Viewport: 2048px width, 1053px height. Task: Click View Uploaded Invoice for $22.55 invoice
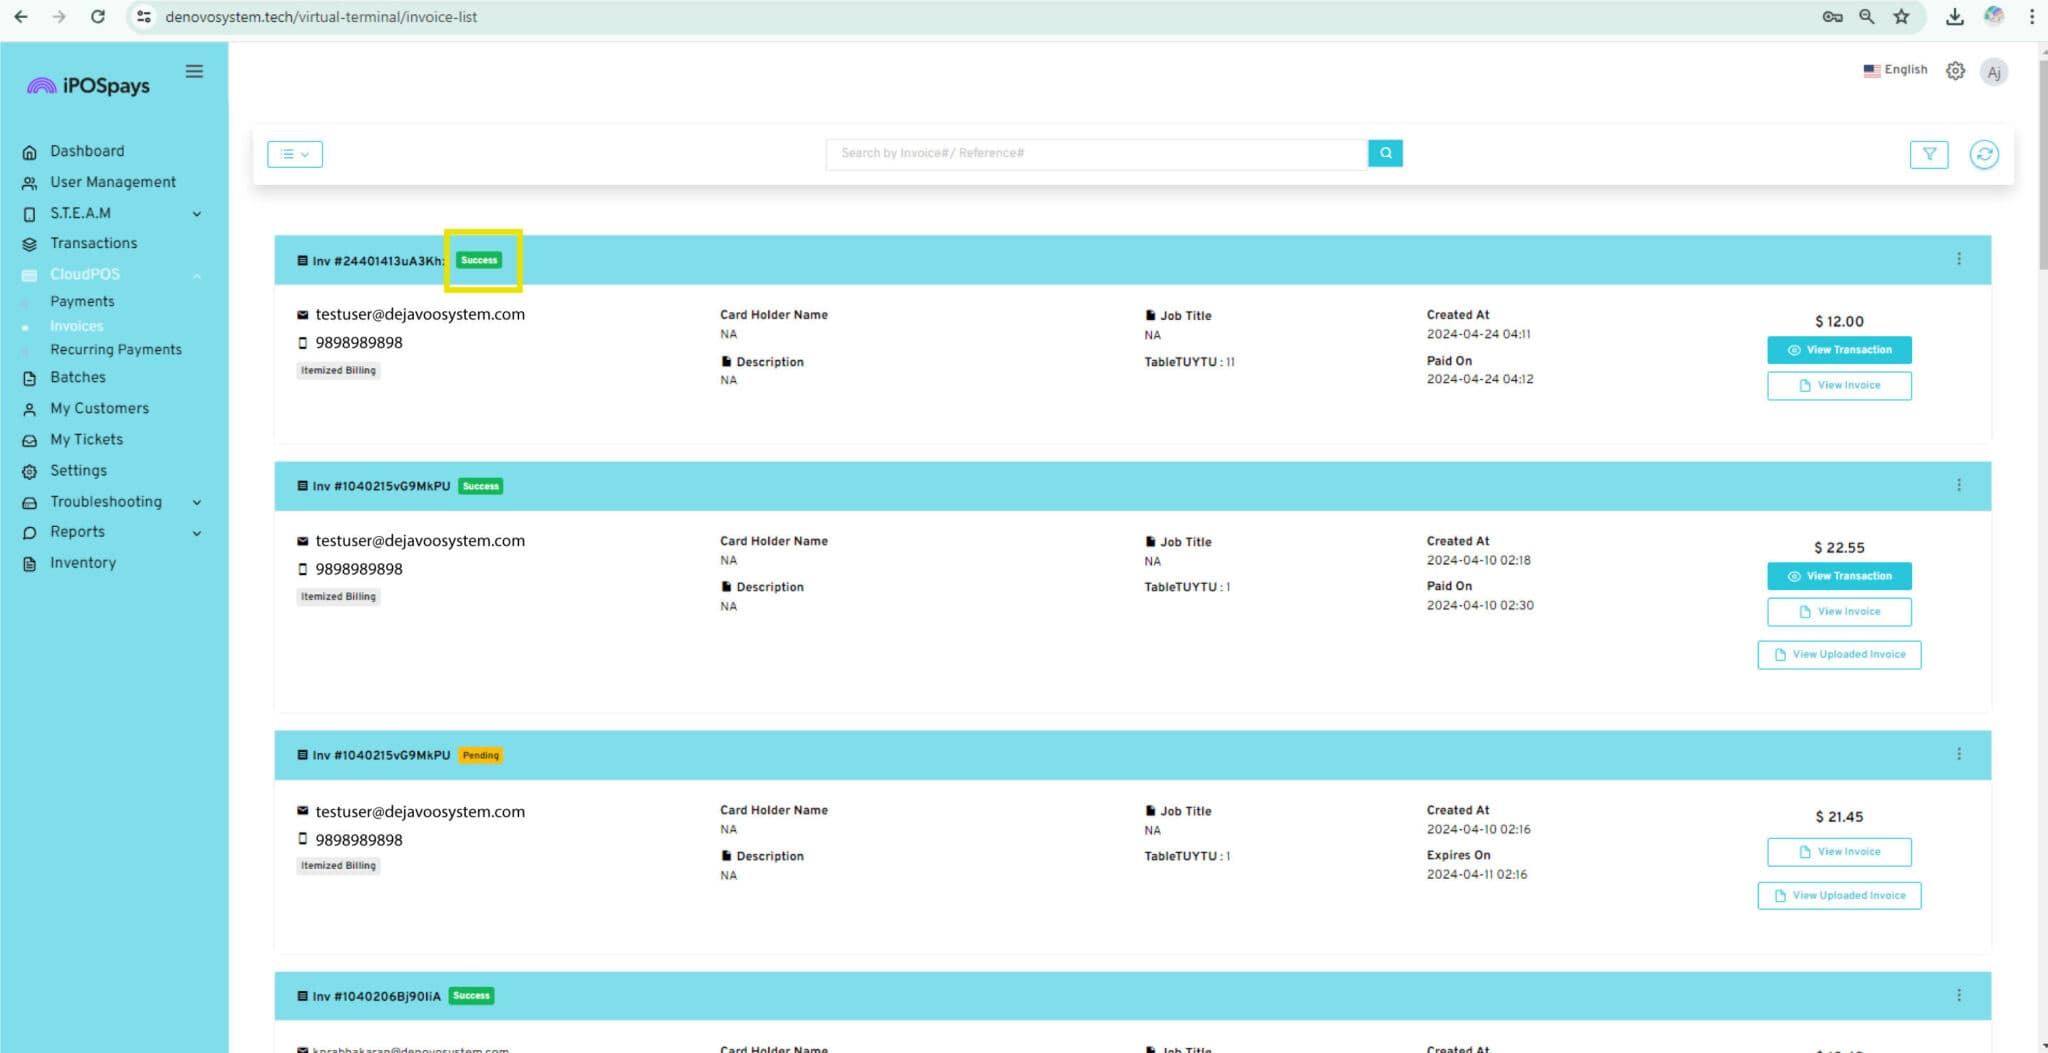coord(1838,654)
